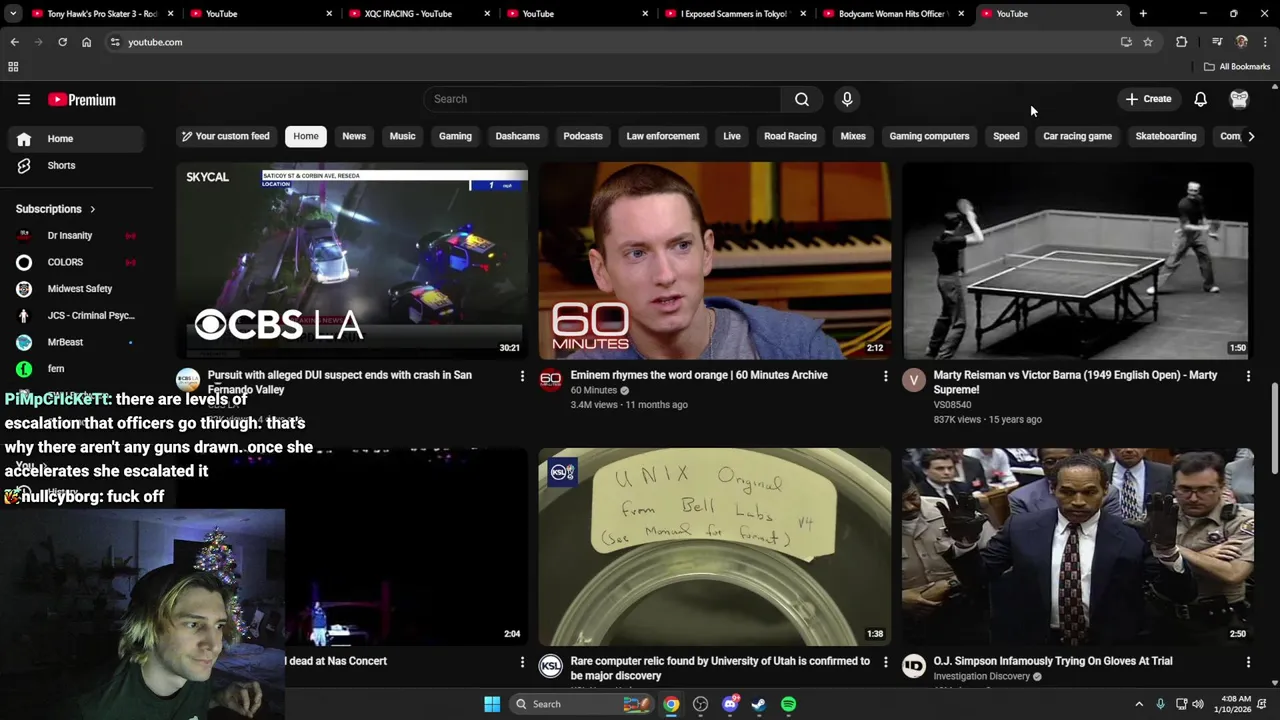
Task: Expand the Subscriptions section
Action: tap(56, 209)
